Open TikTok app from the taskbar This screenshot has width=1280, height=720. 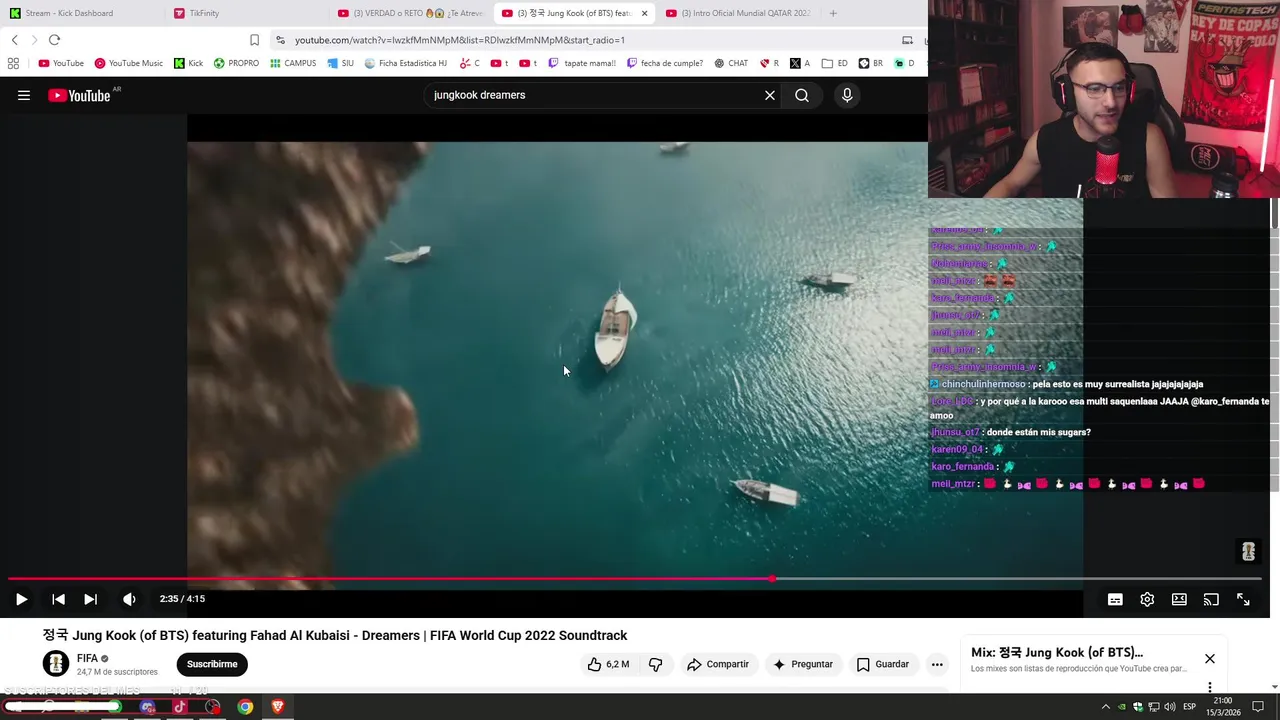(180, 707)
